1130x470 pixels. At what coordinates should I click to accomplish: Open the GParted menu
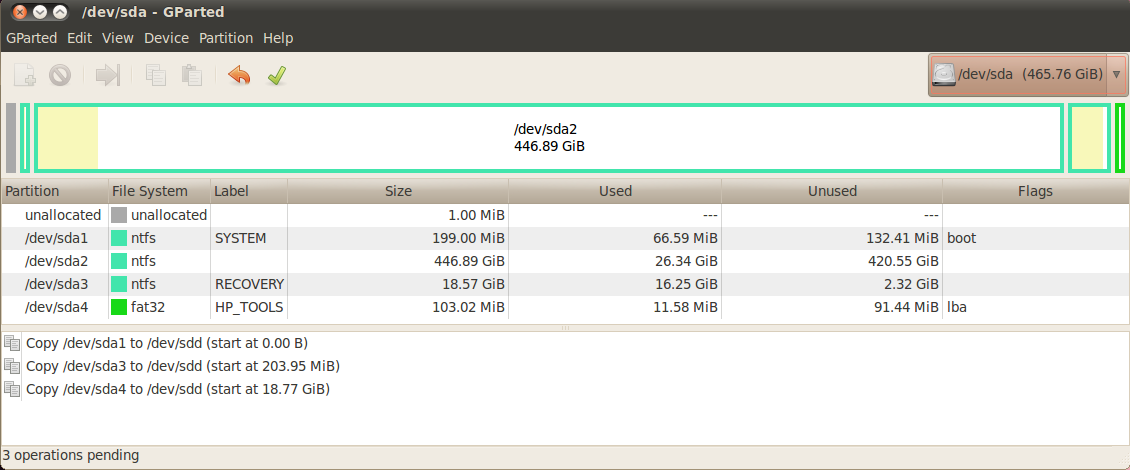31,38
